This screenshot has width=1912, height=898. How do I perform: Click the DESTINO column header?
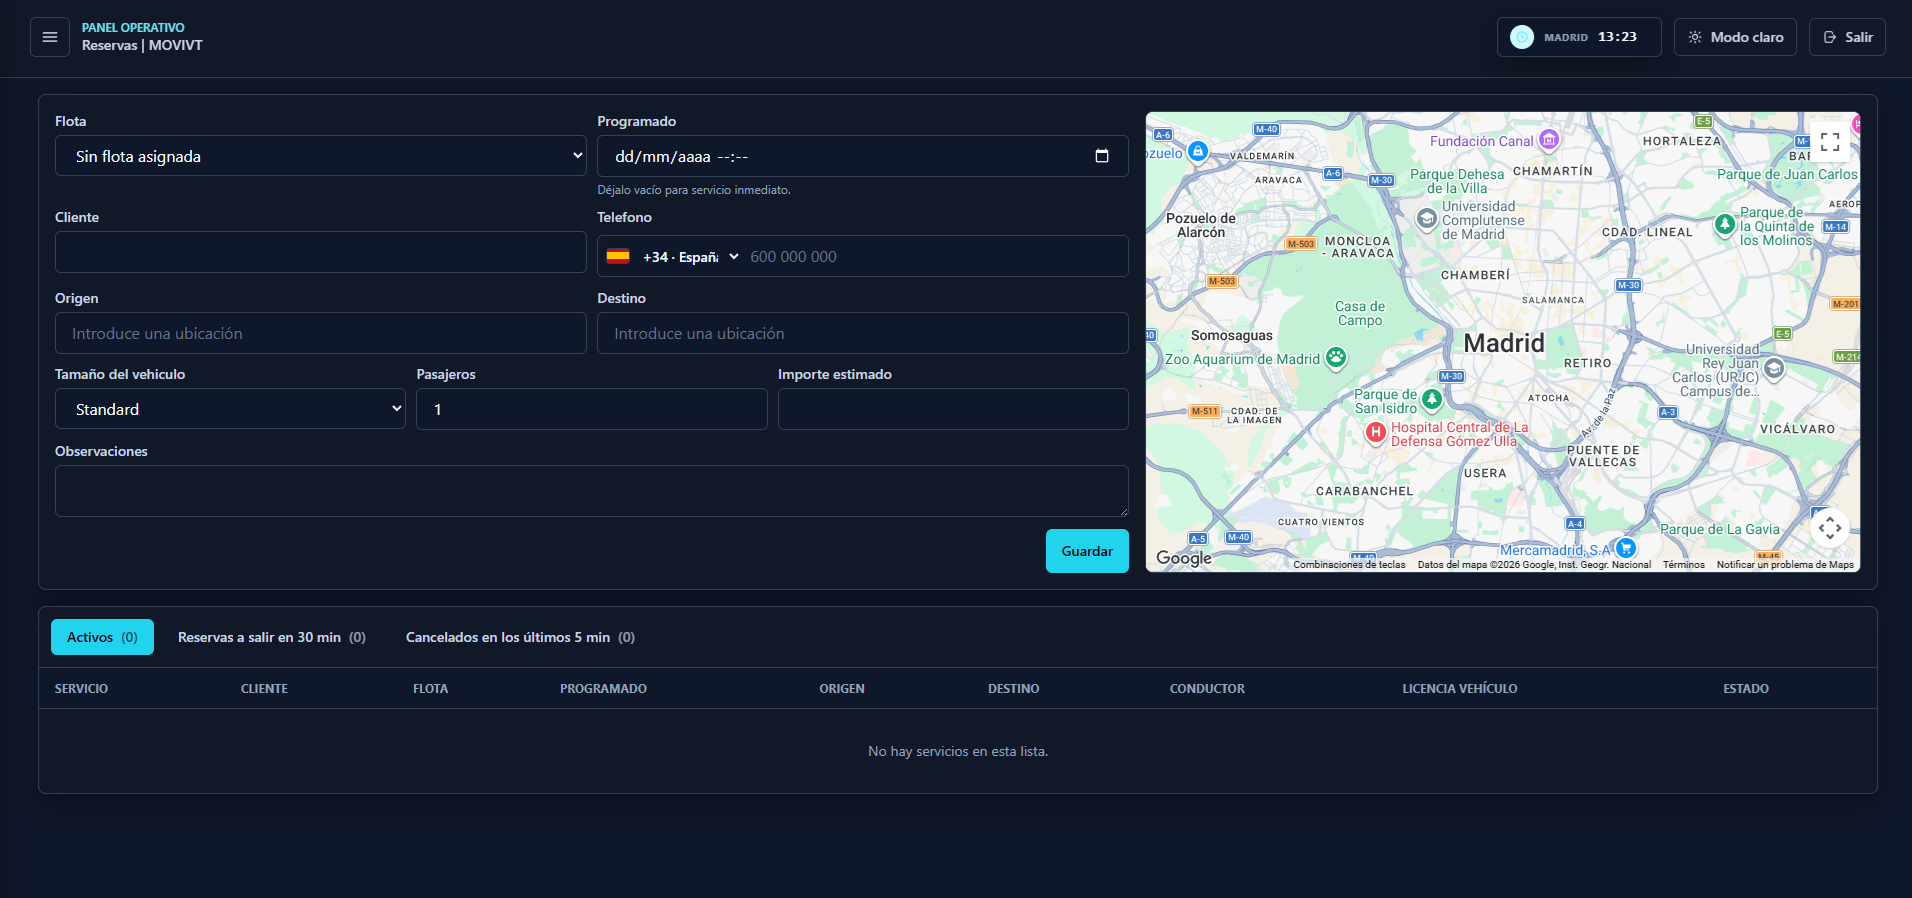1013,689
